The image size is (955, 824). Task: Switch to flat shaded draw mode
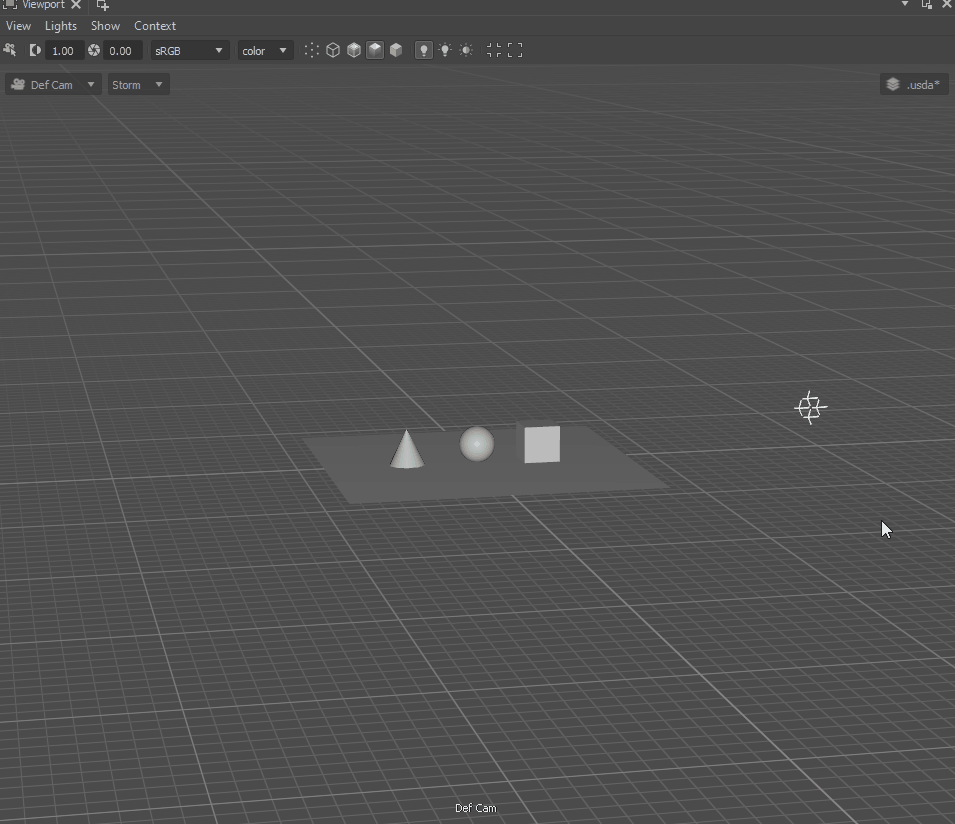pos(396,50)
